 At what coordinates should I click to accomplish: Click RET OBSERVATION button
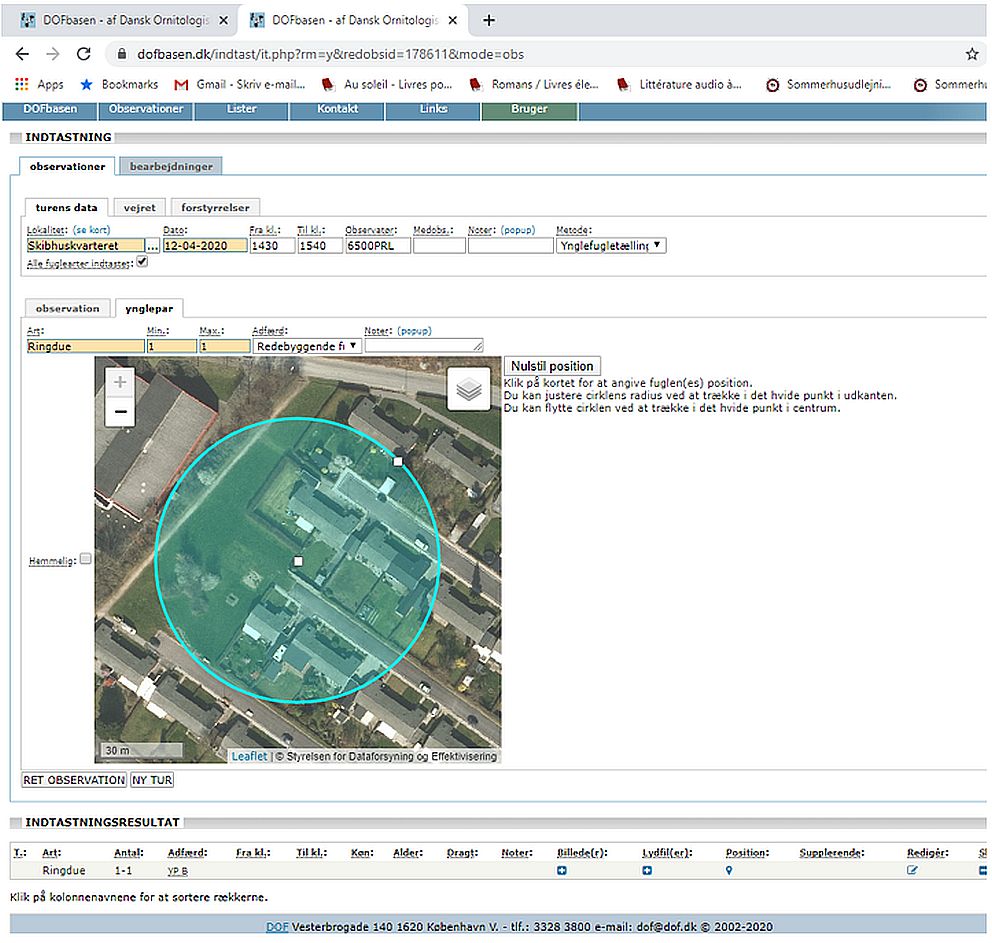coord(74,780)
